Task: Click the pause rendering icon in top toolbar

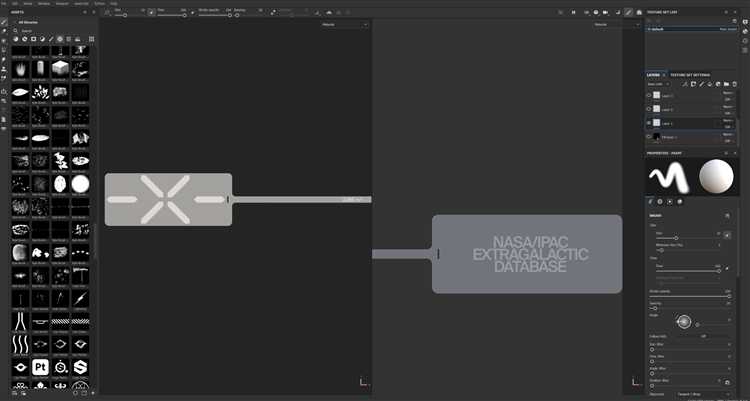Action: point(574,12)
